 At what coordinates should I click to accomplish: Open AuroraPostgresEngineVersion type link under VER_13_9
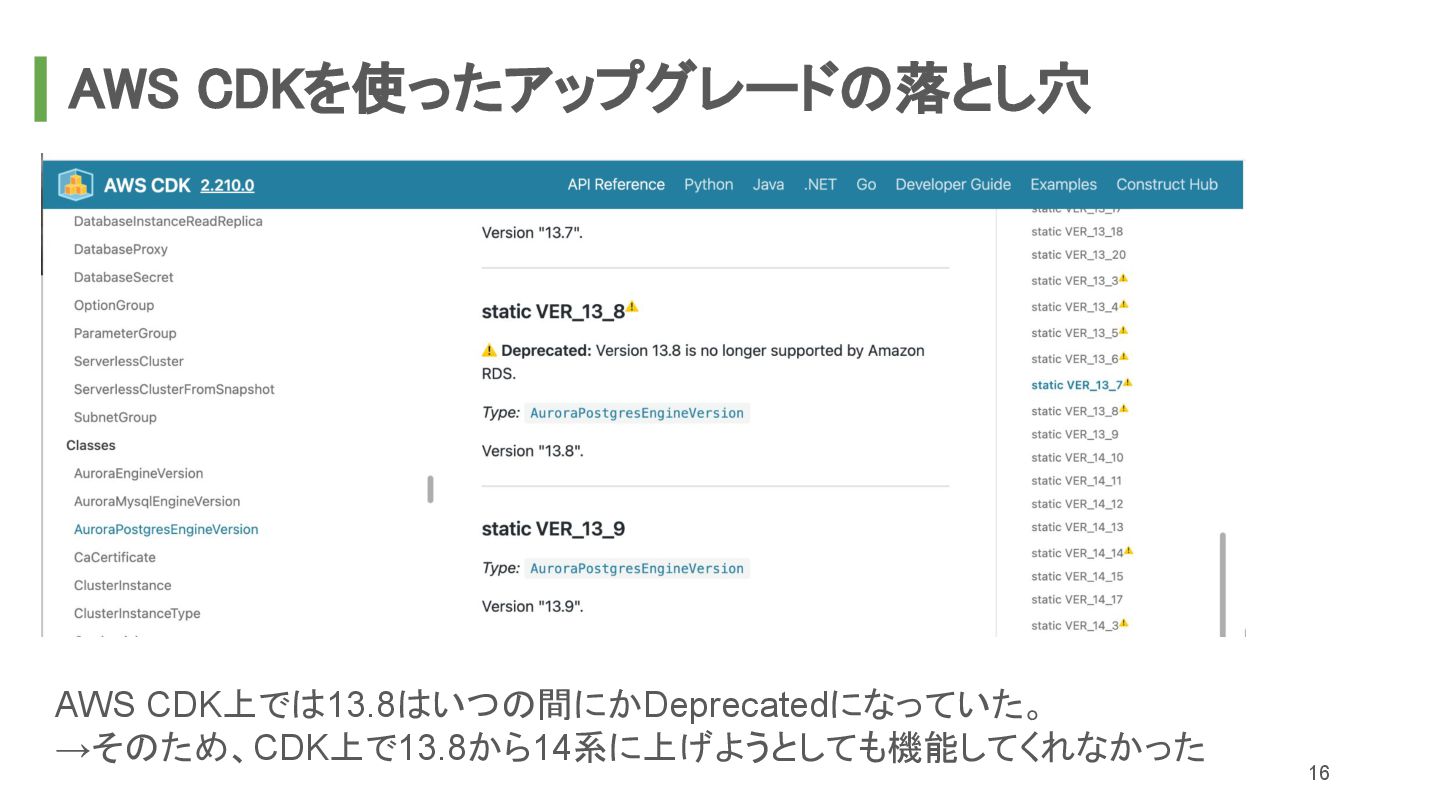tap(637, 568)
